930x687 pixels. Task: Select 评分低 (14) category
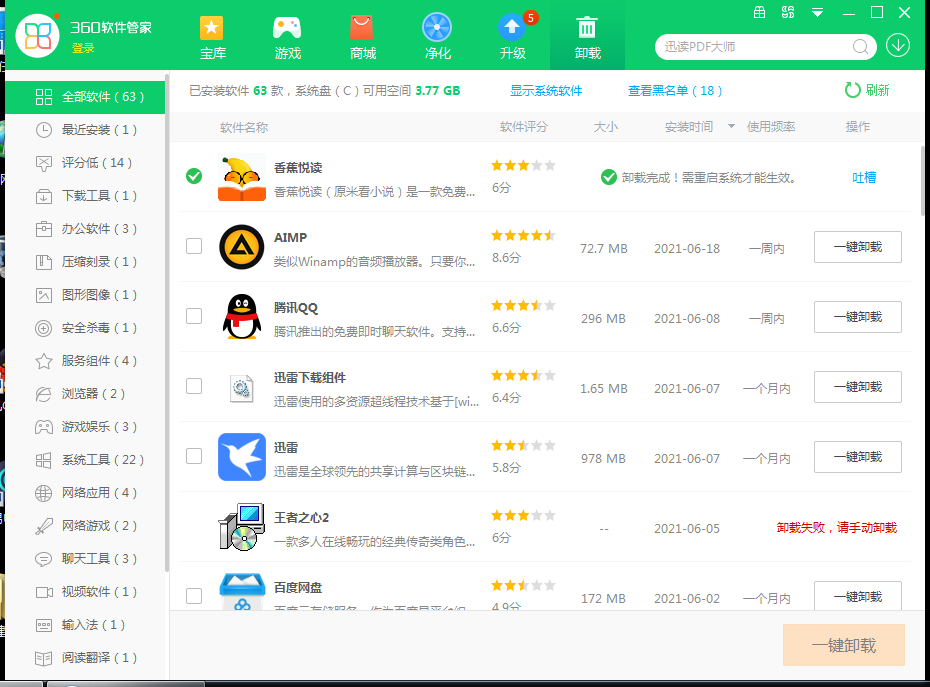[85, 163]
